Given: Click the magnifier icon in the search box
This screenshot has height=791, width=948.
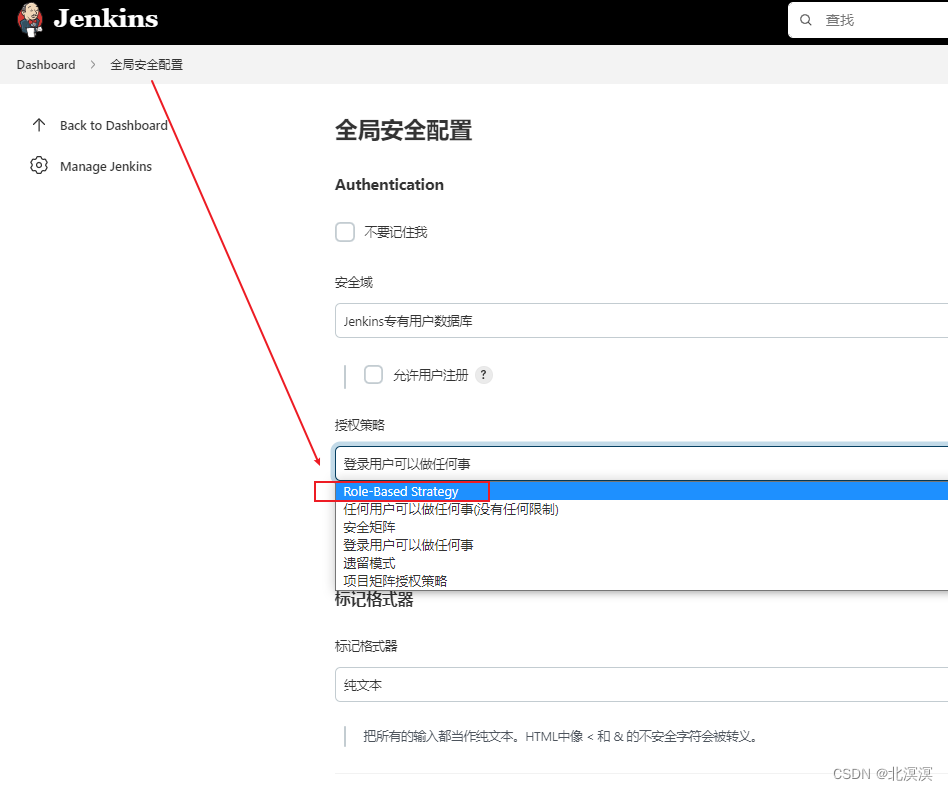Looking at the screenshot, I should coord(805,20).
